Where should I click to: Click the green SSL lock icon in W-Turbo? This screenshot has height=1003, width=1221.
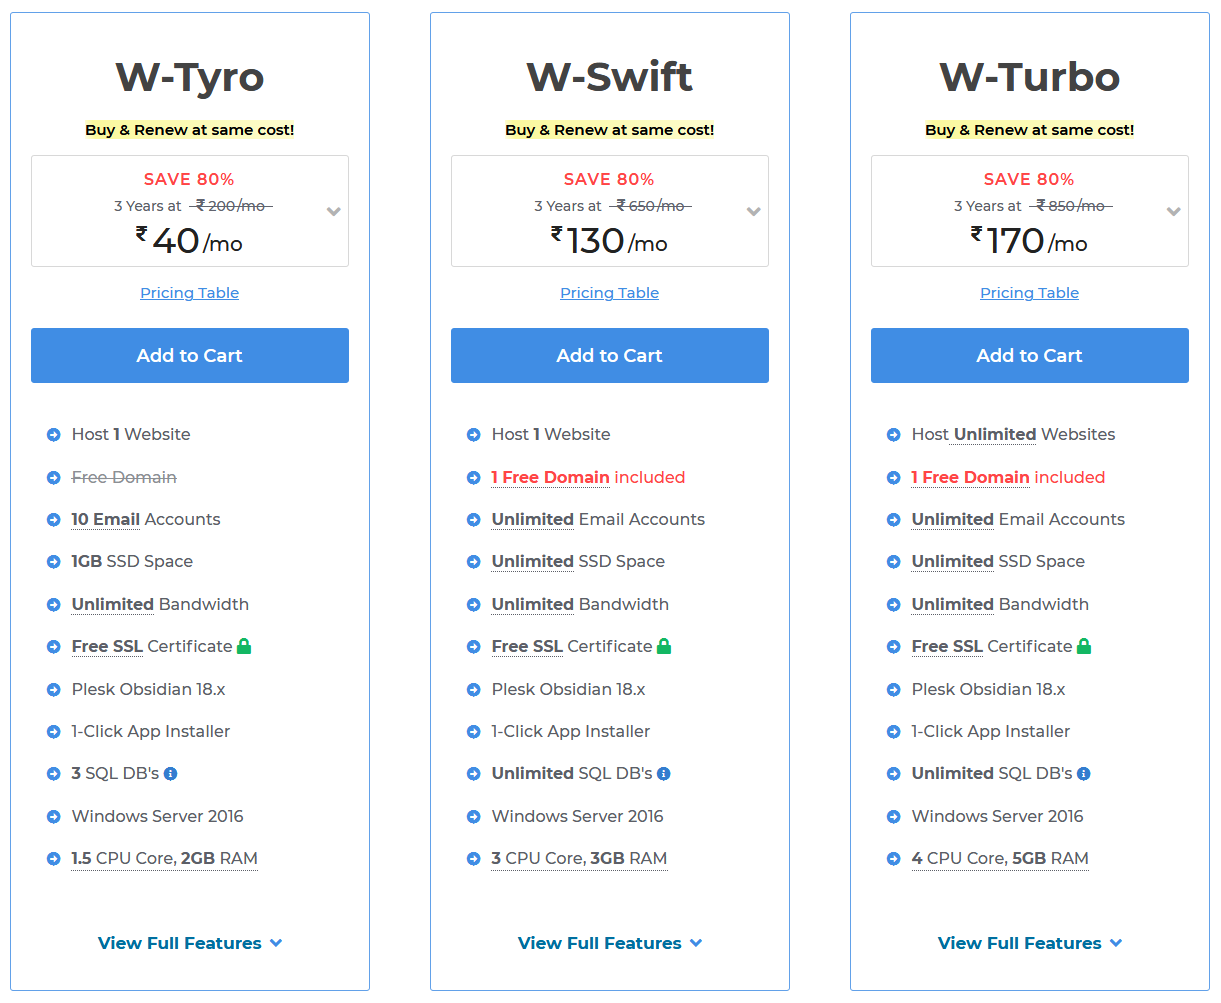1084,646
